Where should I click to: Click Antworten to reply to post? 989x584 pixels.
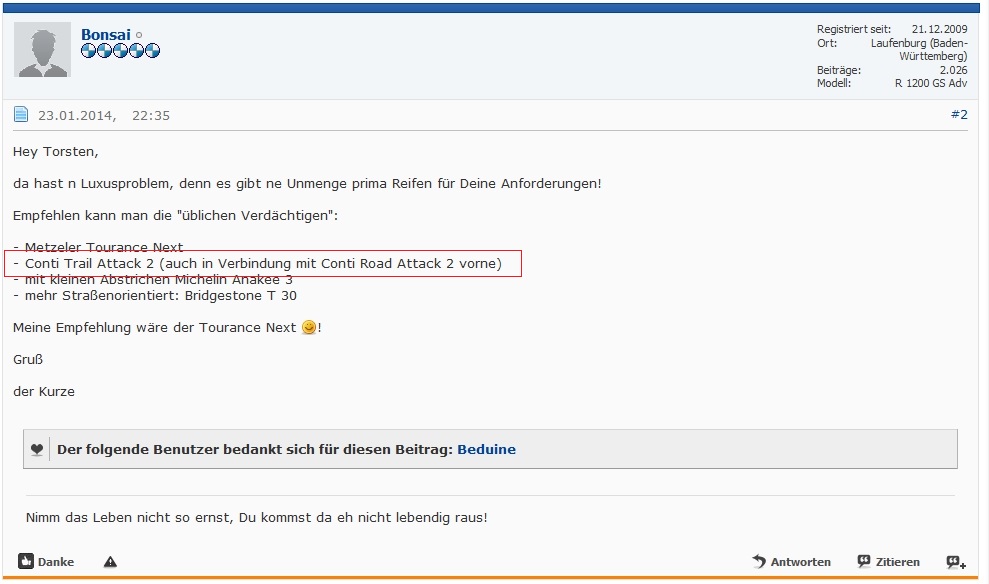(x=791, y=562)
